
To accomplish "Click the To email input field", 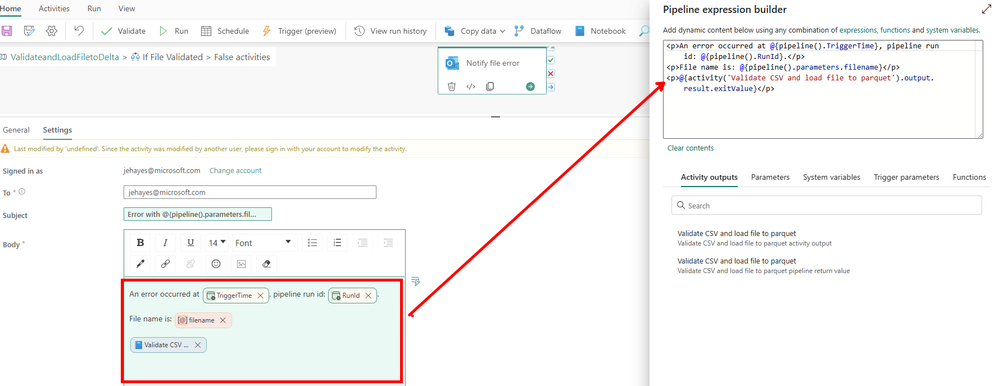I will [x=250, y=192].
